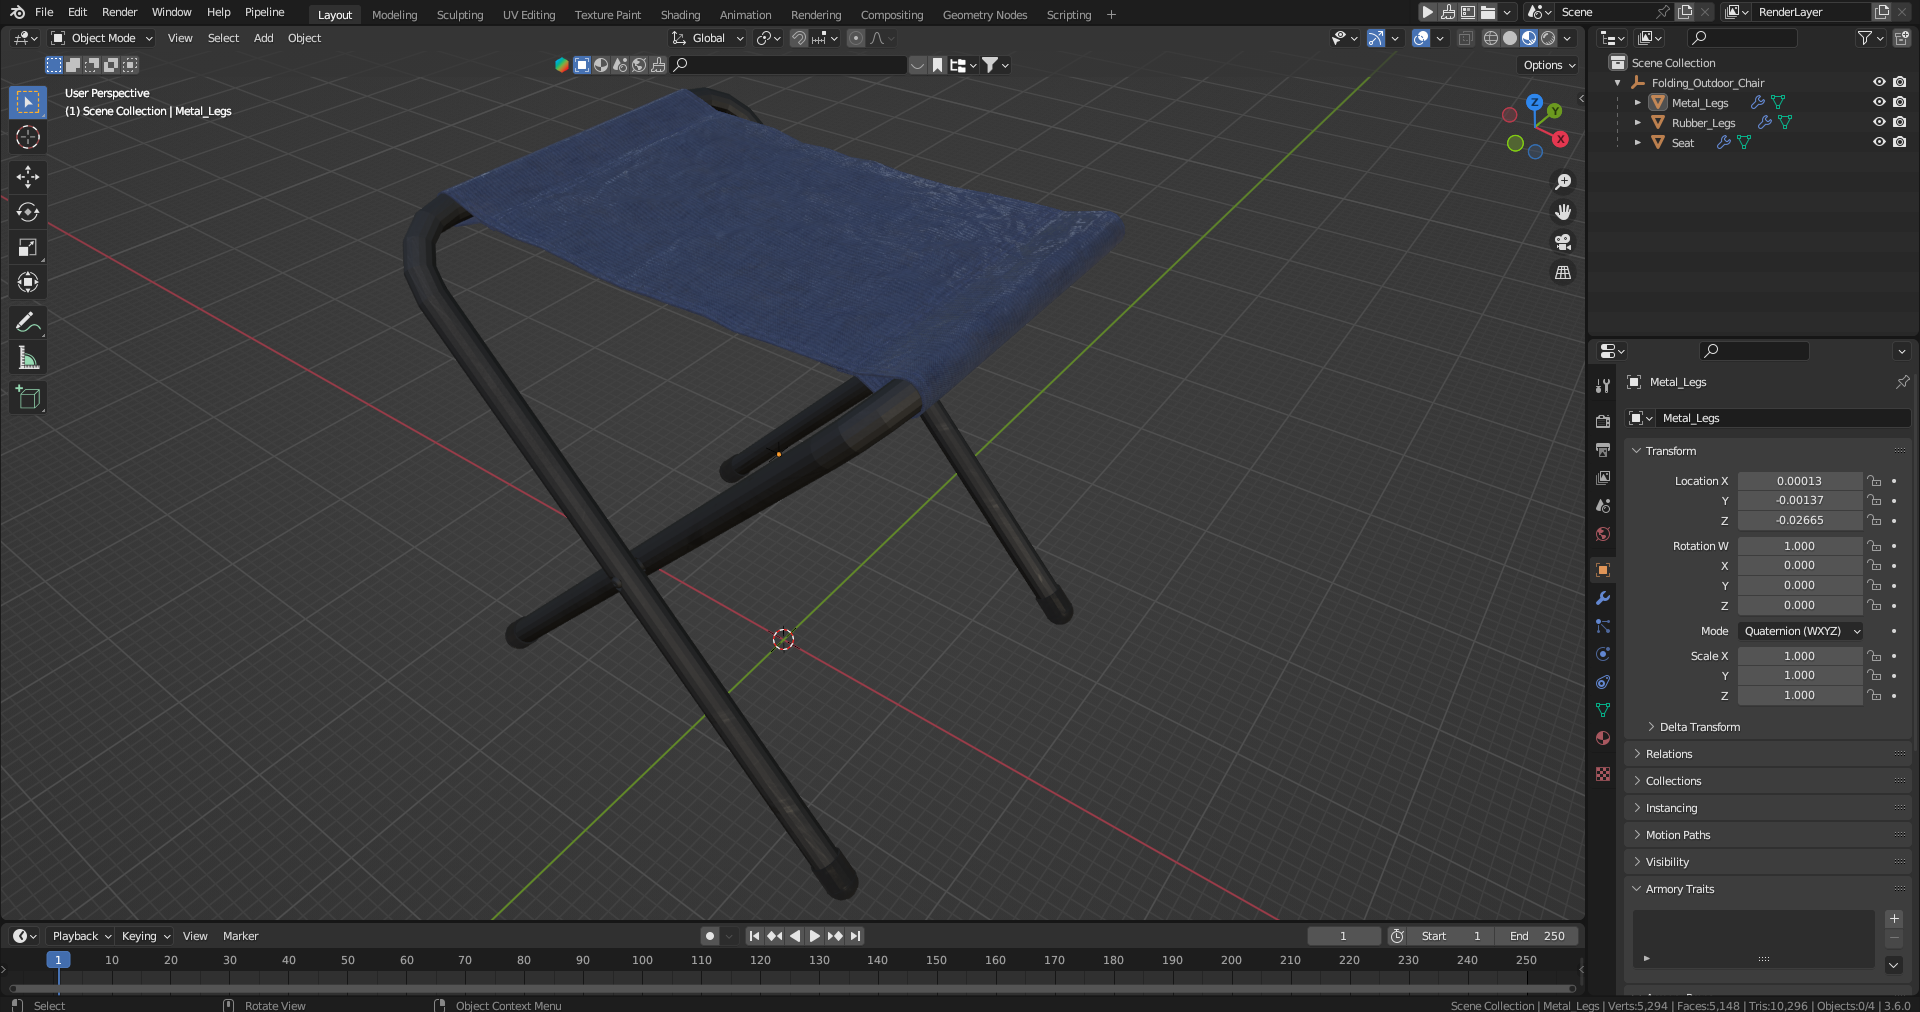
Task: Activate the Scale tool
Action: [x=28, y=247]
